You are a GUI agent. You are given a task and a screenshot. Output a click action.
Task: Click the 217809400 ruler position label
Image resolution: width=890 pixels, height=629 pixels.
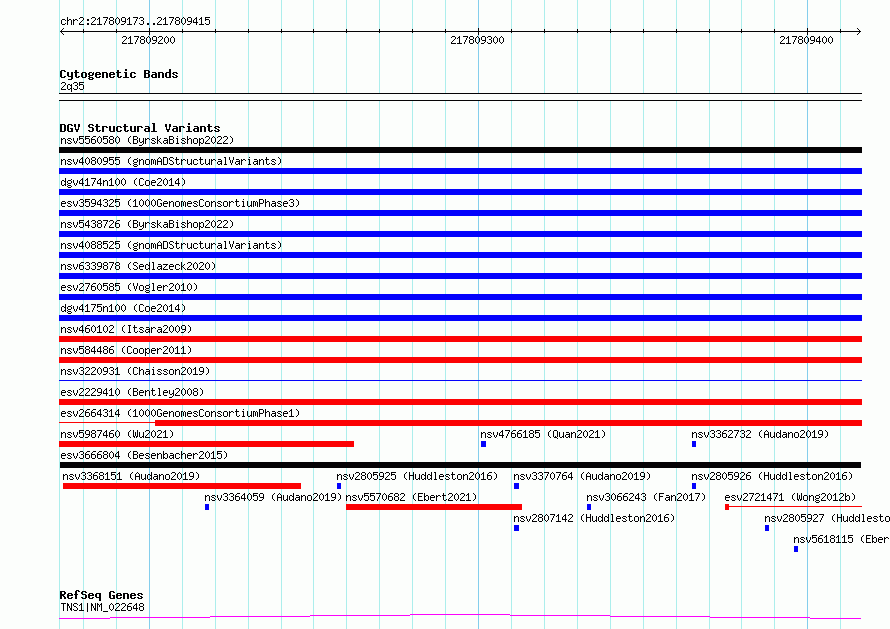tap(806, 40)
